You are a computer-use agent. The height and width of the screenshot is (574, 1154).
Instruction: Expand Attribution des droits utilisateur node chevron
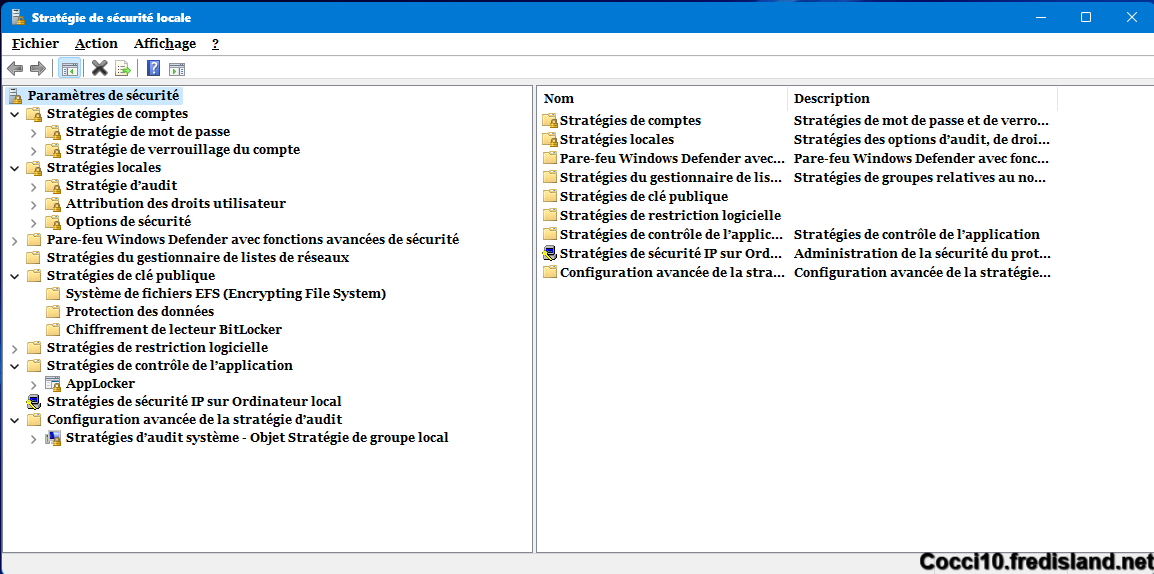(x=34, y=204)
